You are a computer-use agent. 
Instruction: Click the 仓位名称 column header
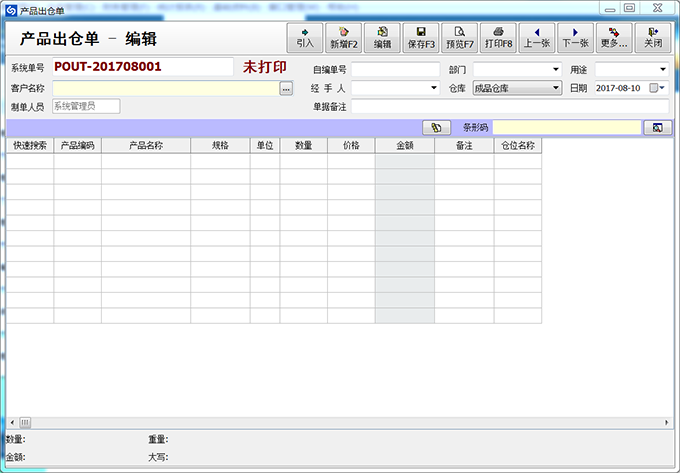pos(518,146)
